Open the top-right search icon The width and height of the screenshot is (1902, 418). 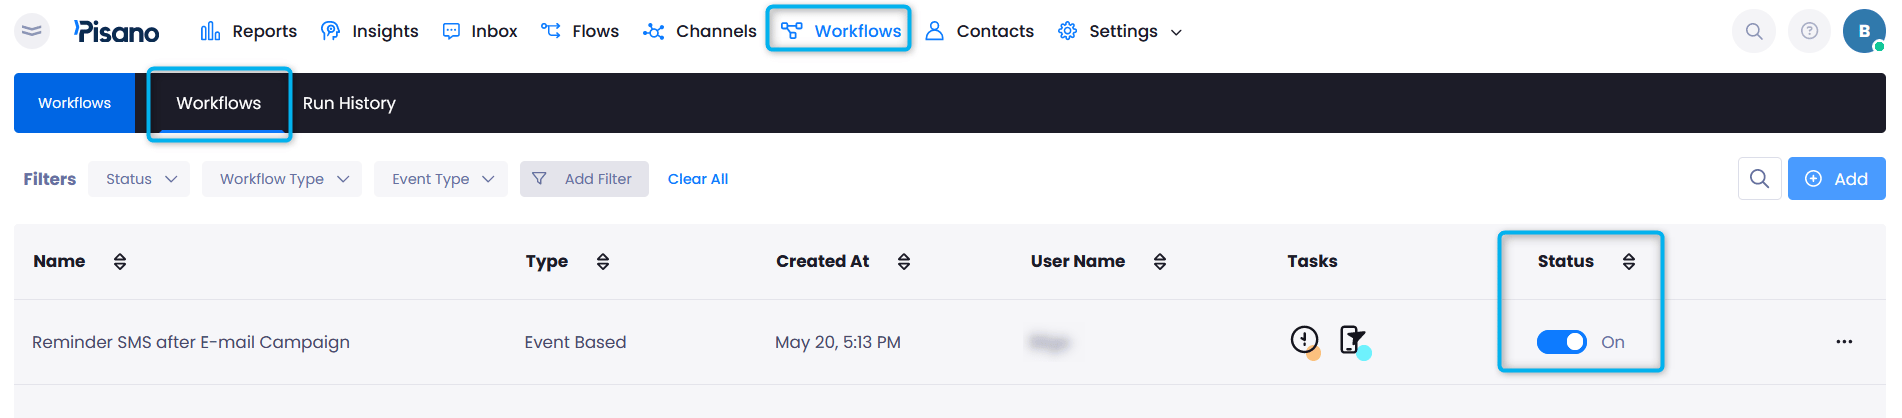pyautogui.click(x=1753, y=31)
